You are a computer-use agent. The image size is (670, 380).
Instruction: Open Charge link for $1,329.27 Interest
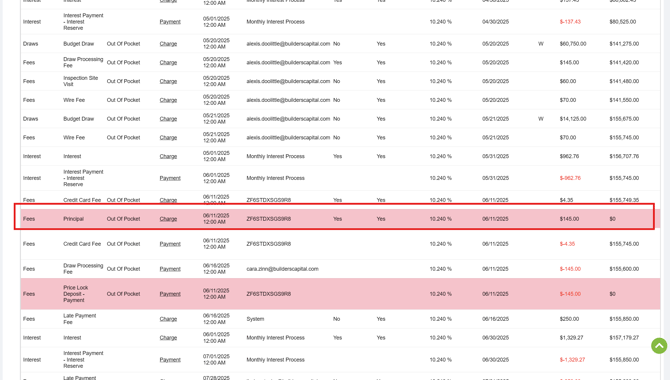[x=168, y=338]
